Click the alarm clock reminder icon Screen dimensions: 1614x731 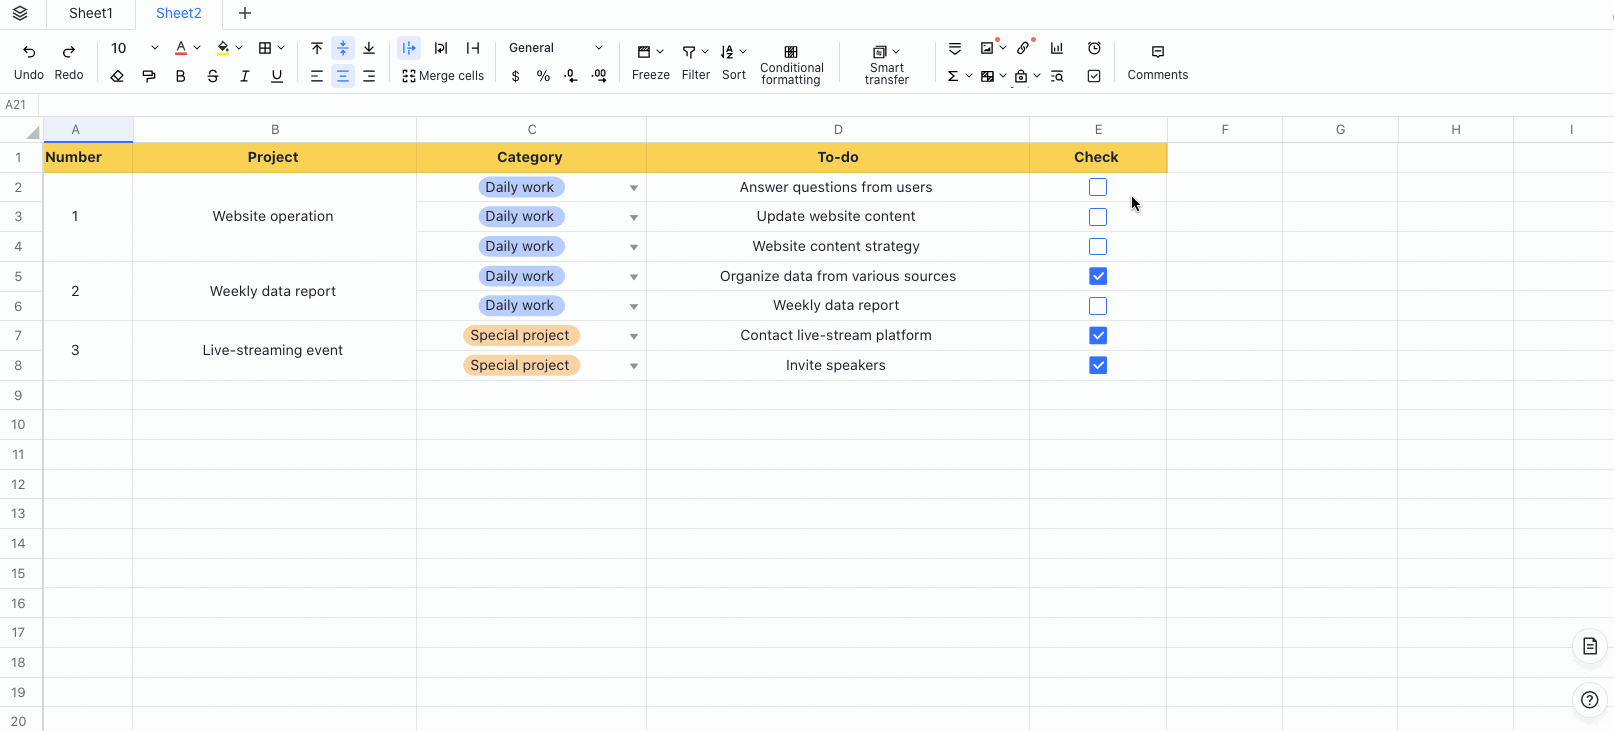[1094, 48]
